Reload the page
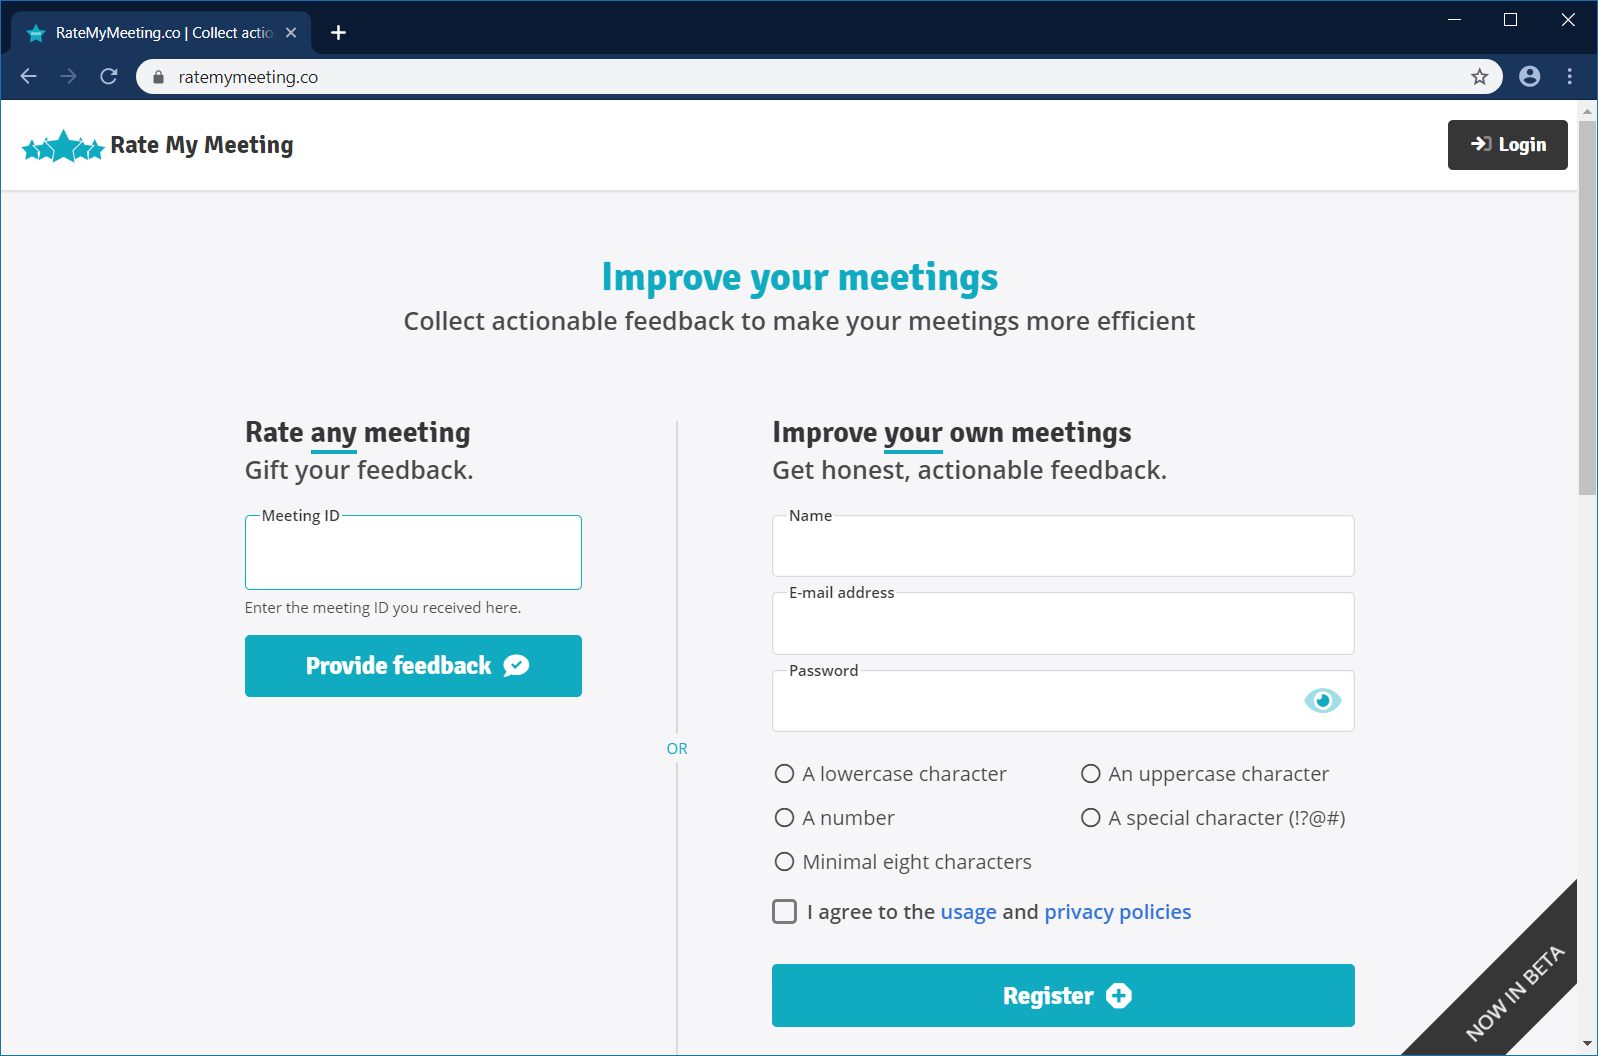This screenshot has height=1056, width=1598. click(109, 77)
